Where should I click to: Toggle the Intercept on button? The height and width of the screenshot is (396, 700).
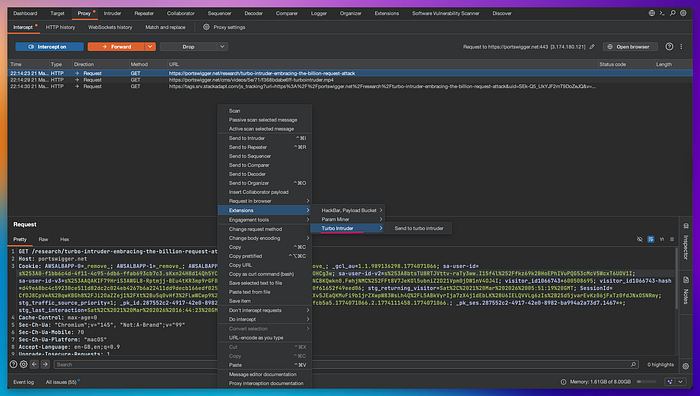coord(50,46)
